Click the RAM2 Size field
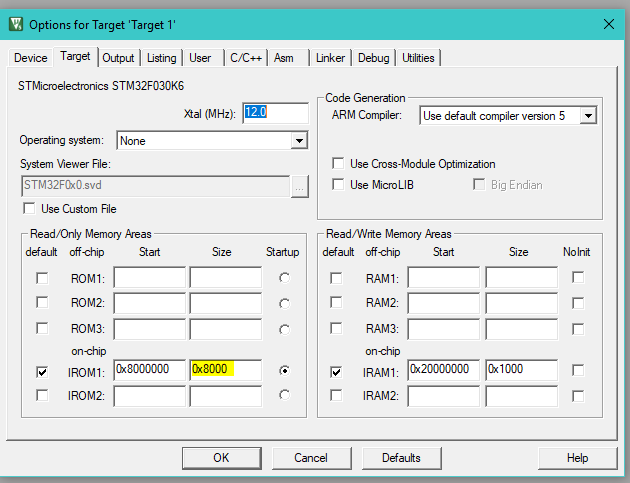630x483 pixels. (522, 303)
